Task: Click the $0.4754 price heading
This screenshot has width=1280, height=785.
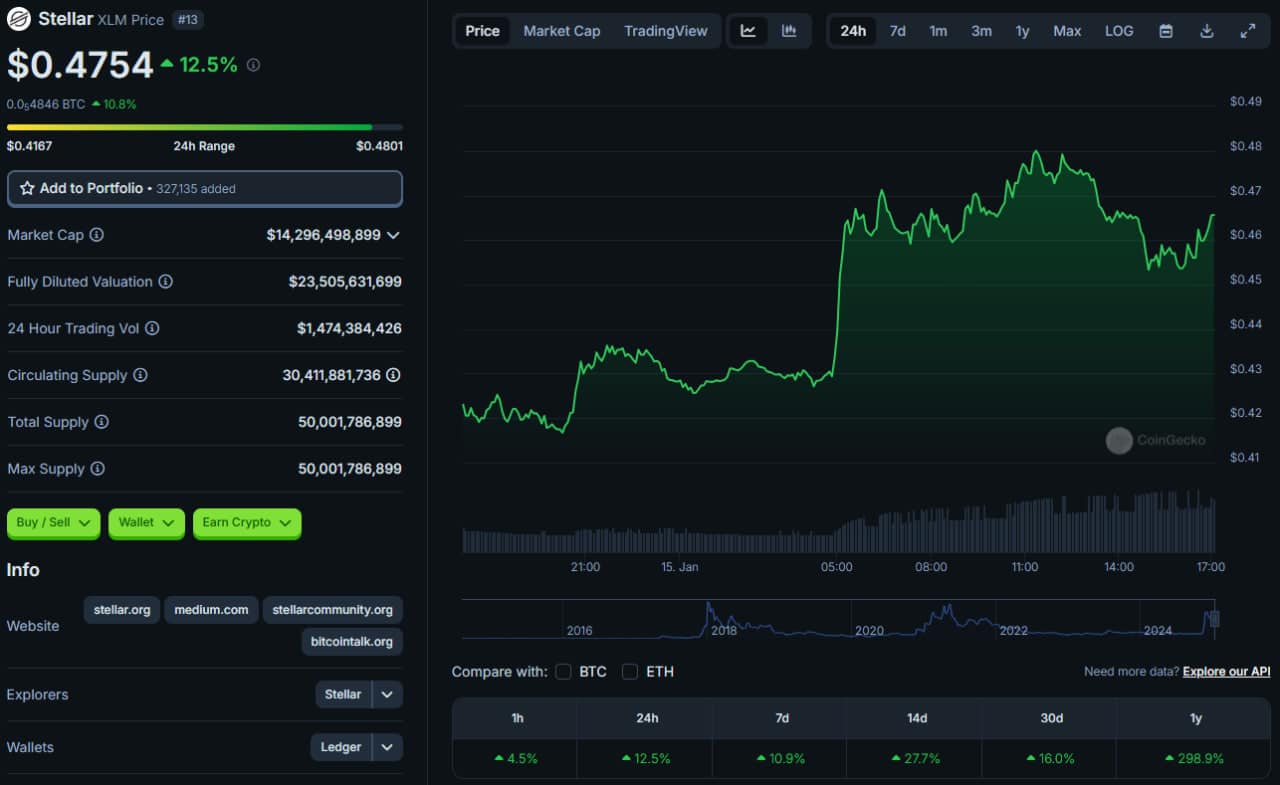Action: click(80, 64)
